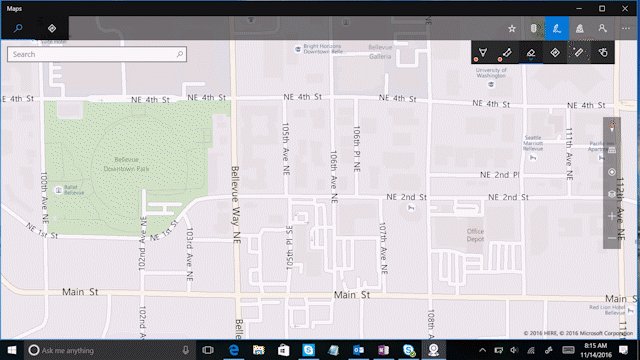
Task: Open OneNote from the taskbar
Action: pos(383,350)
